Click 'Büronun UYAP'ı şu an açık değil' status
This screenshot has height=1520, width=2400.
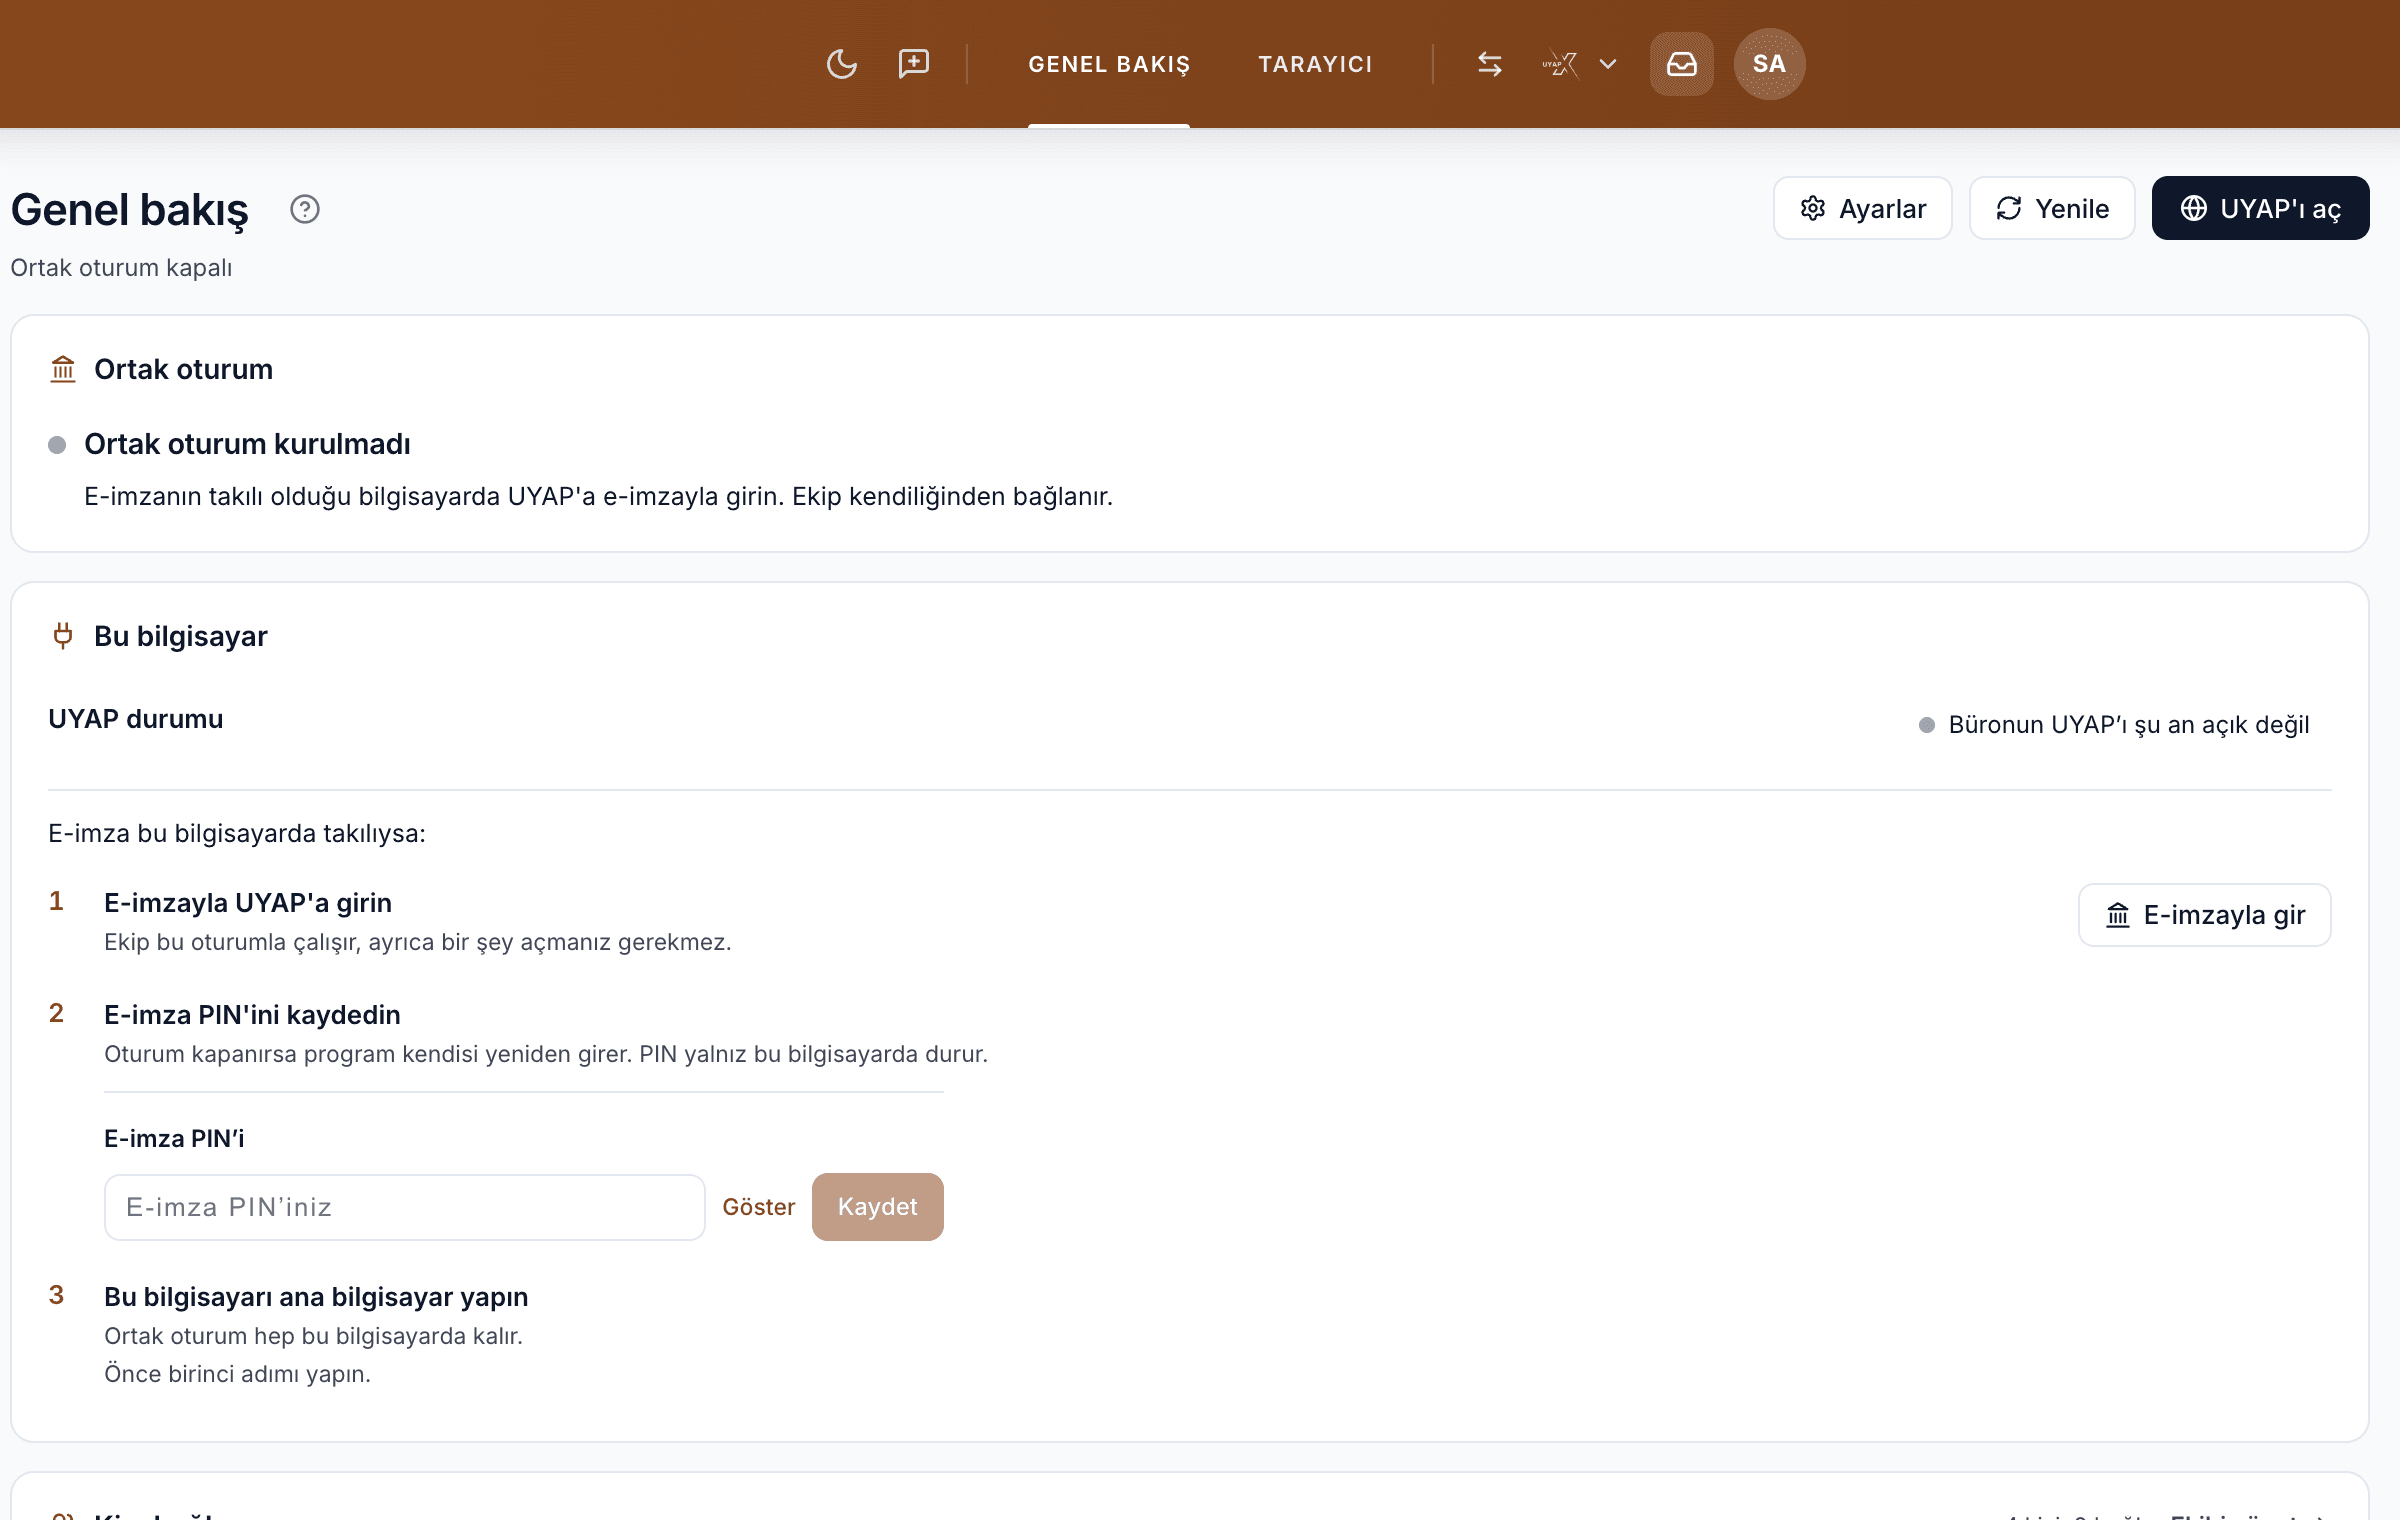click(x=2129, y=725)
